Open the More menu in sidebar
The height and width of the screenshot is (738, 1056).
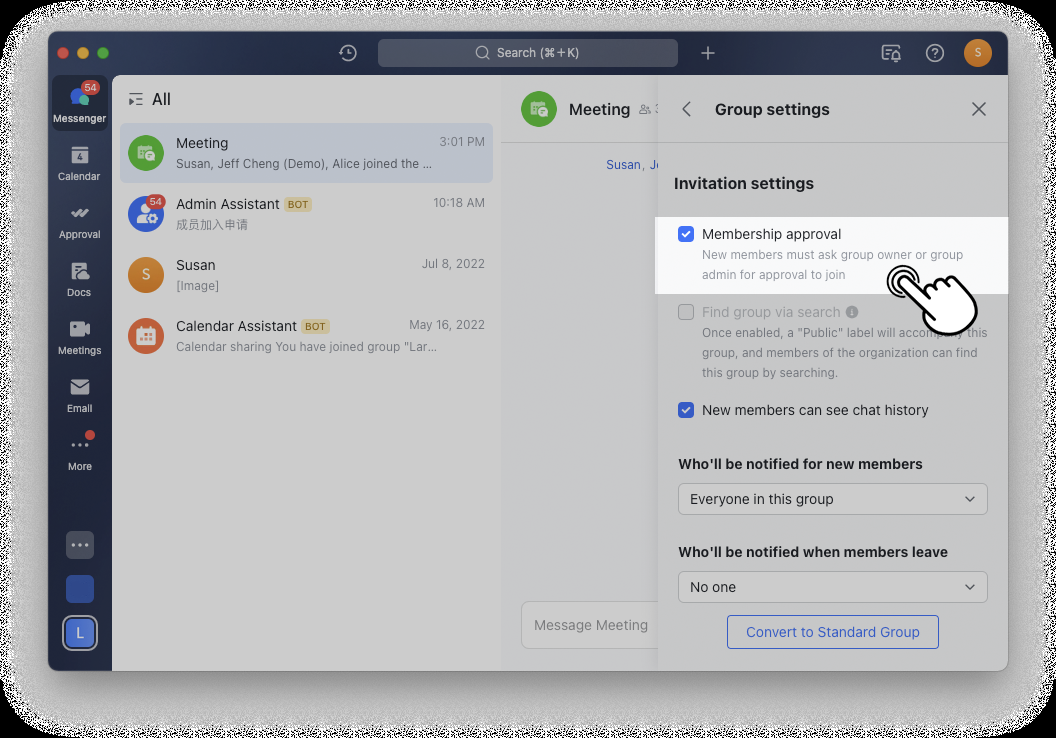pyautogui.click(x=79, y=452)
